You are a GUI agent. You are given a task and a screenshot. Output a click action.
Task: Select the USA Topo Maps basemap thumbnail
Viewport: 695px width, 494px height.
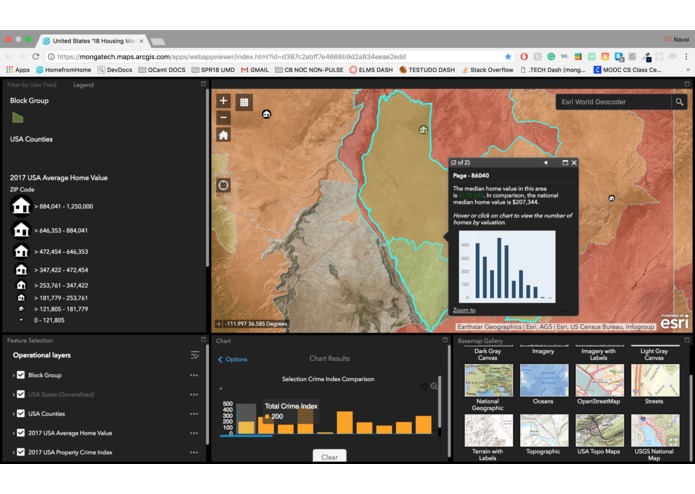pos(599,430)
